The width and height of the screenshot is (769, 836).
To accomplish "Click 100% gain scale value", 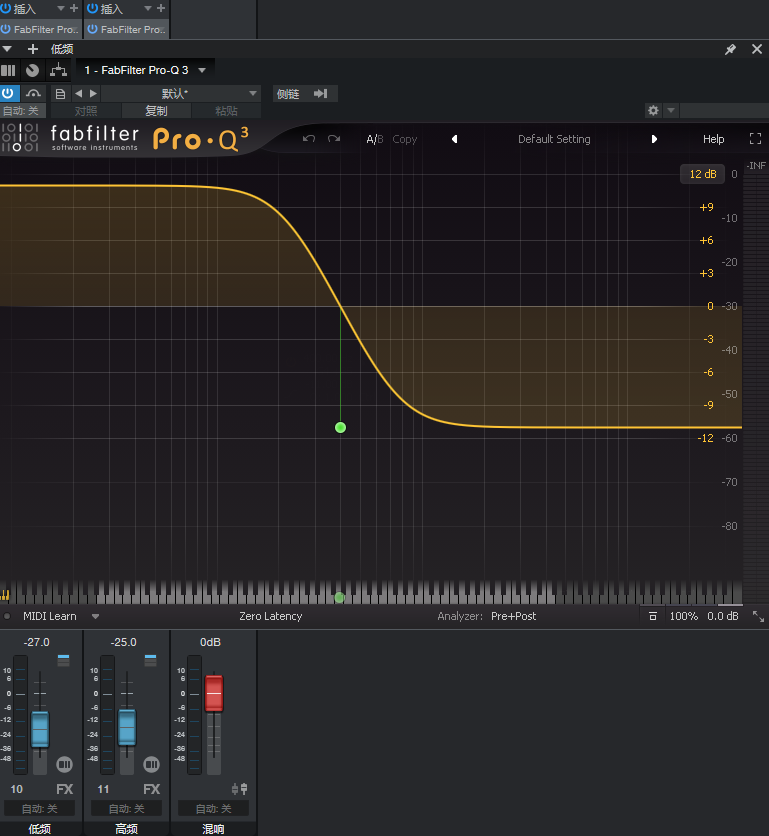I will (x=684, y=616).
